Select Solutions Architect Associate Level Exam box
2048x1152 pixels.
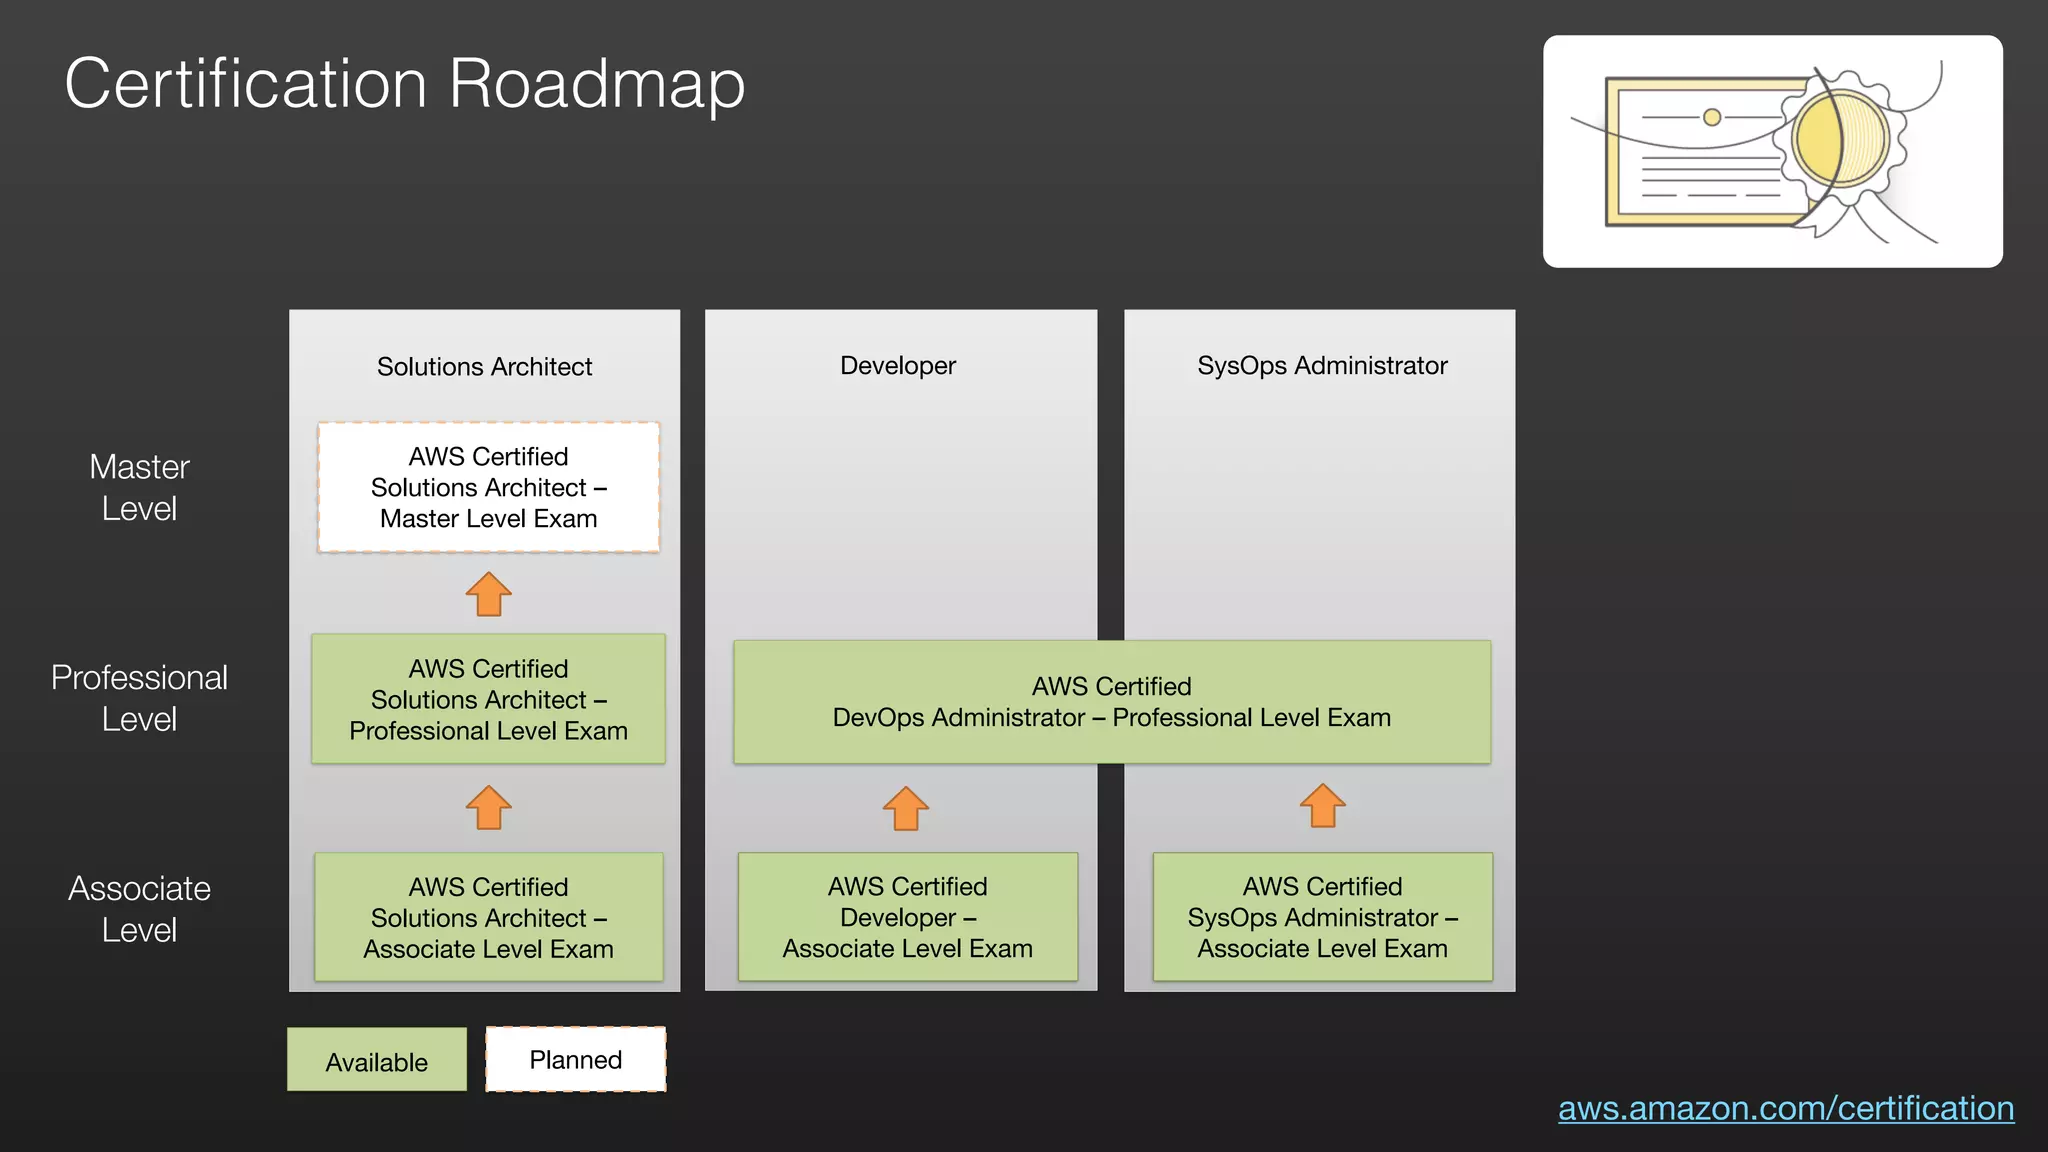coord(488,917)
